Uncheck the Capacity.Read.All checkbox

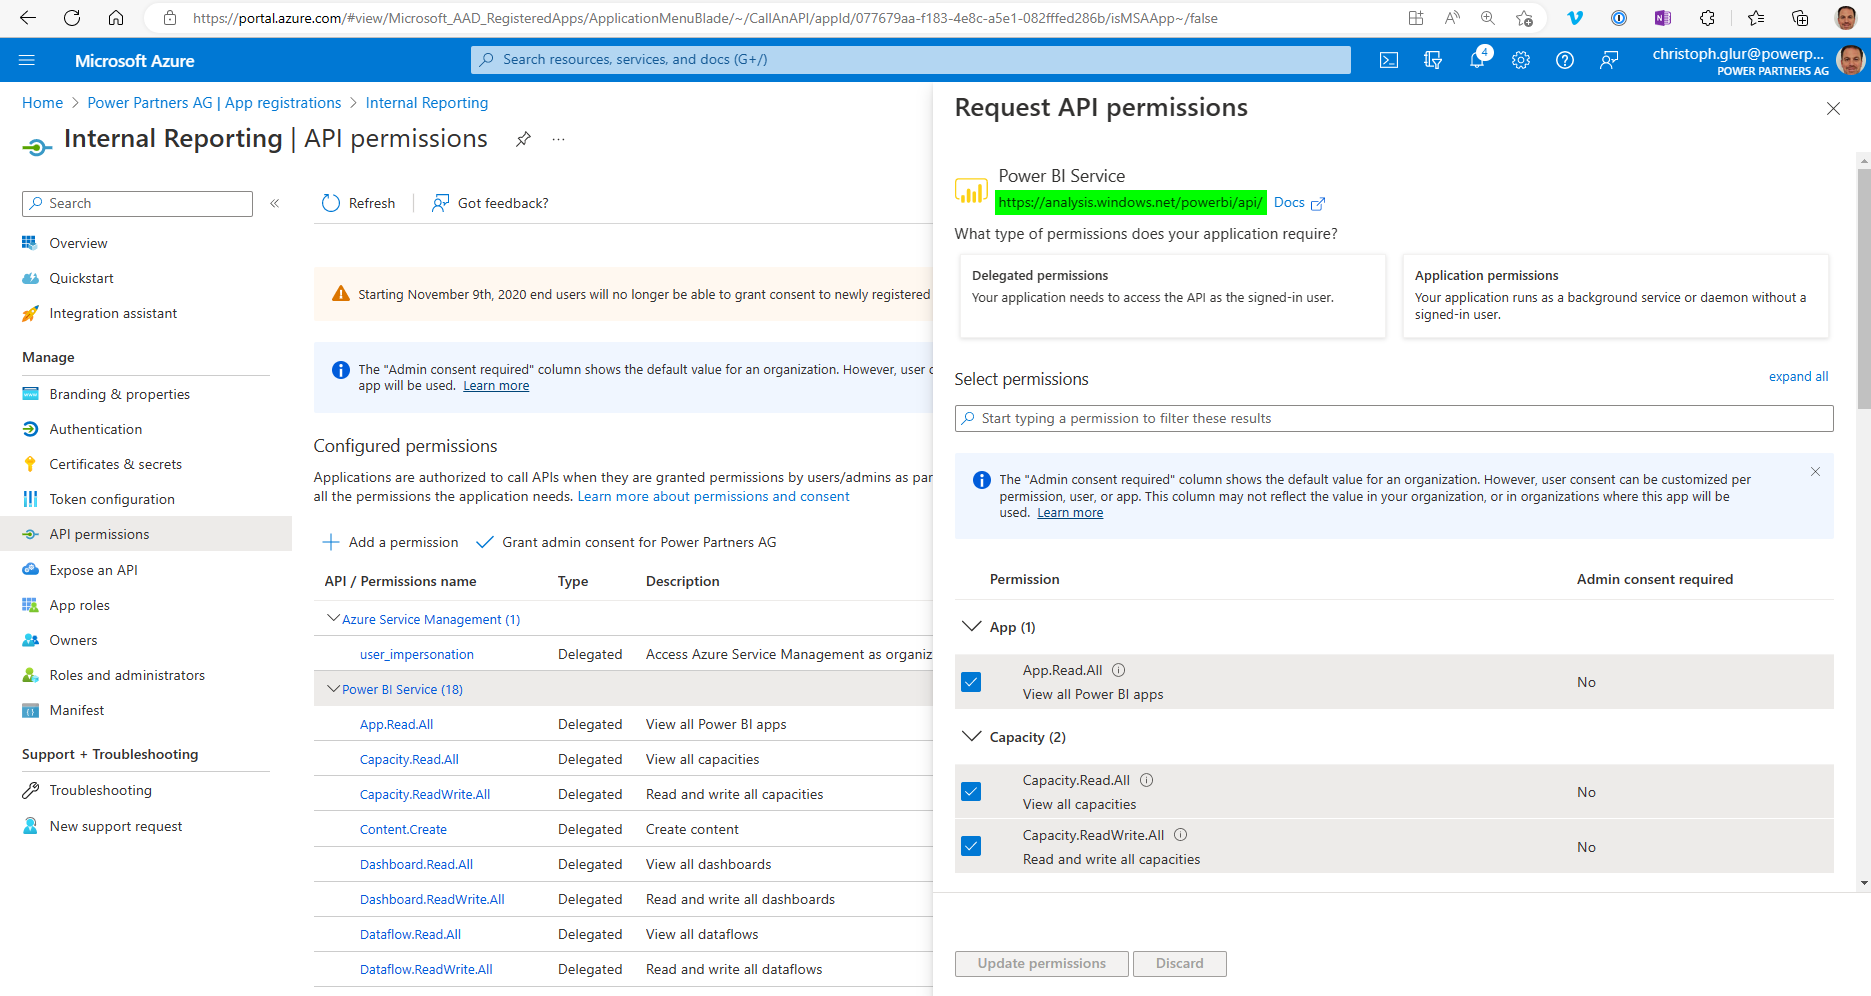click(971, 792)
